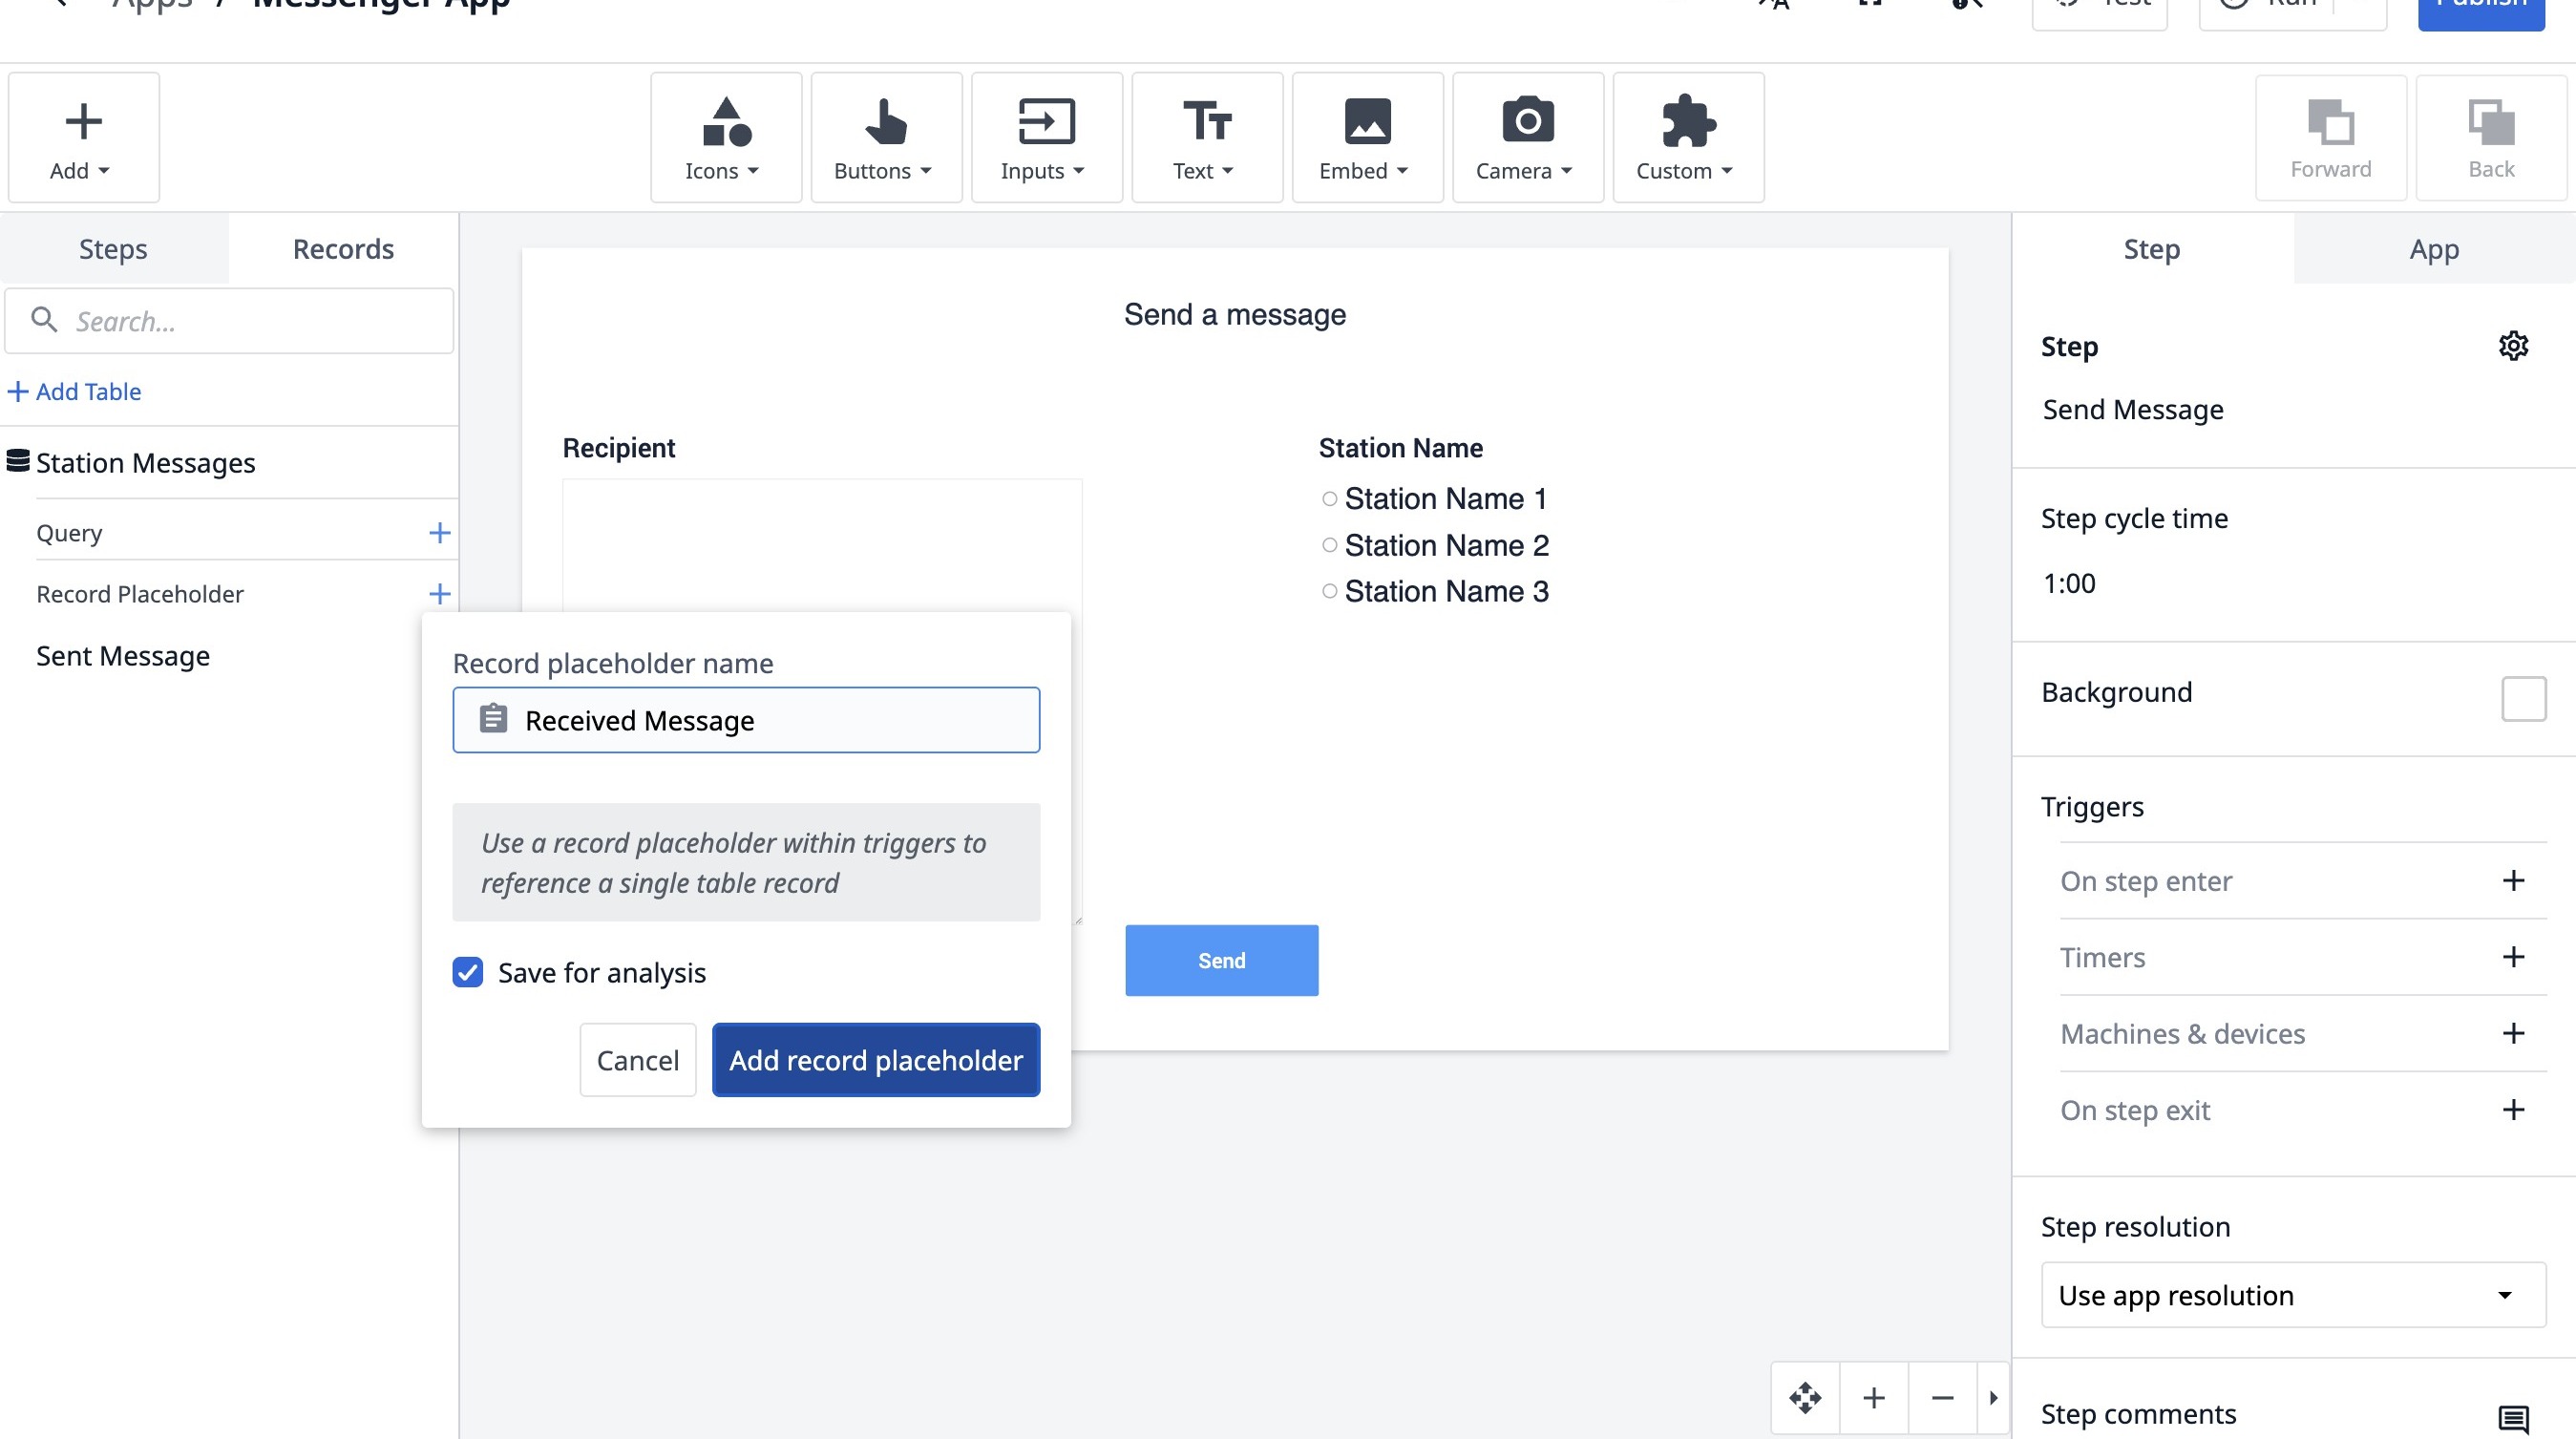
Task: Click the step settings gear icon
Action: click(x=2513, y=346)
